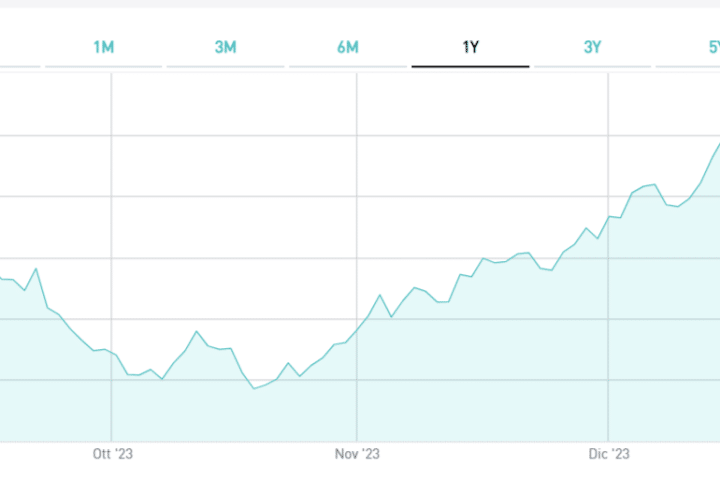Screen dimensions: 720x480
Task: Click the mid-October local peak on line
Action: 196,331
